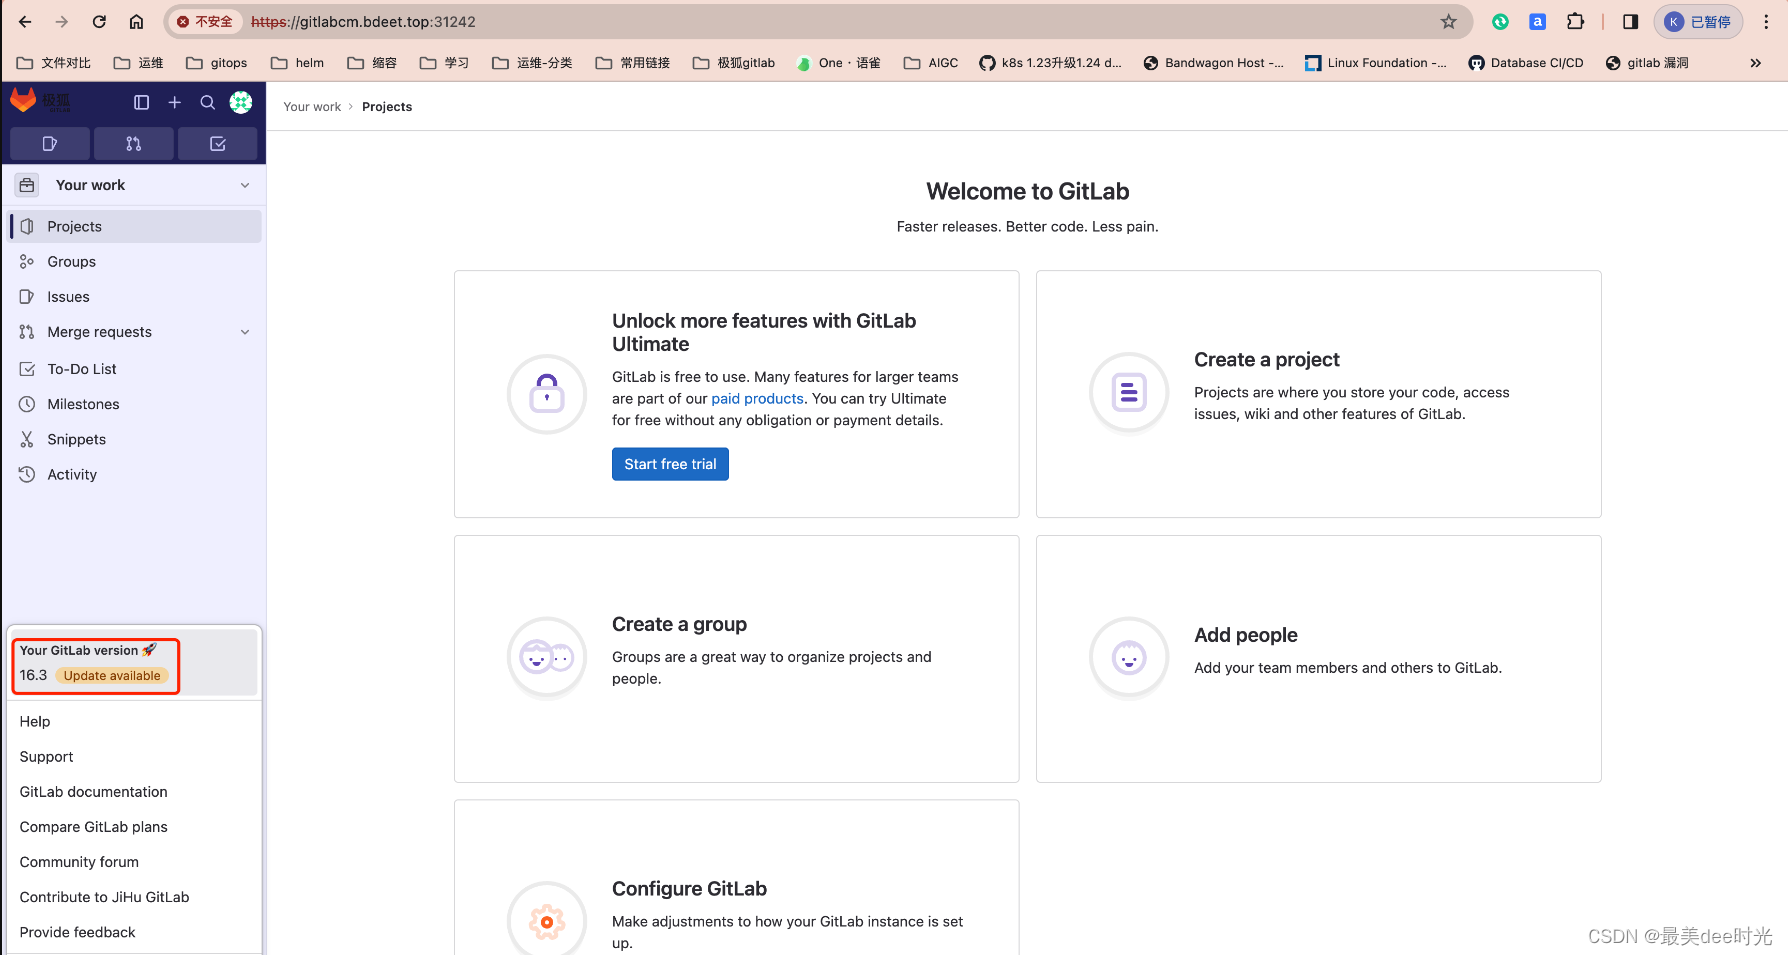The width and height of the screenshot is (1788, 955).
Task: Click Your work breadcrumb link
Action: click(x=312, y=107)
